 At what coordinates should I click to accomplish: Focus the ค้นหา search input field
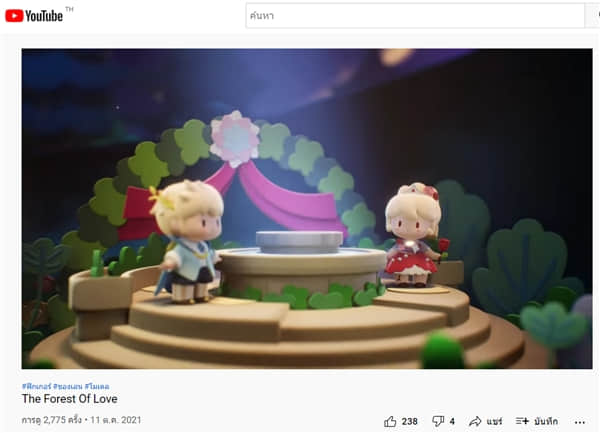[x=415, y=16]
